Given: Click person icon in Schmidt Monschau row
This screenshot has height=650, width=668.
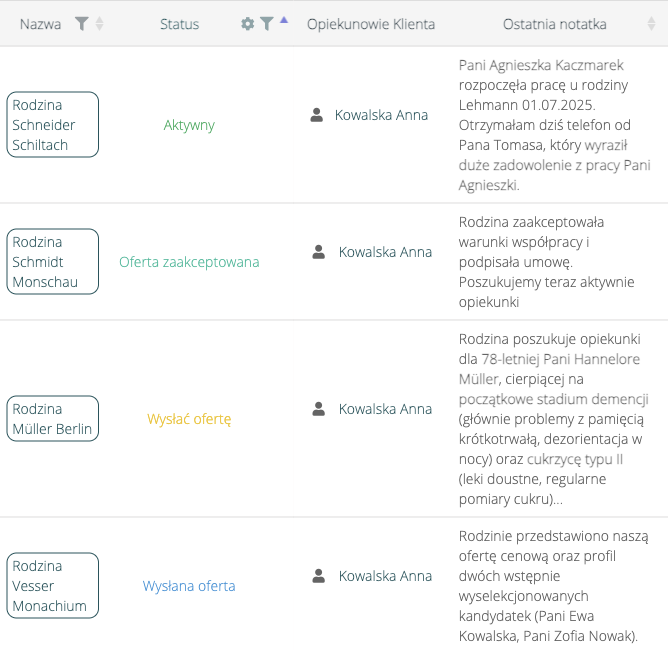Looking at the screenshot, I should pyautogui.click(x=319, y=252).
